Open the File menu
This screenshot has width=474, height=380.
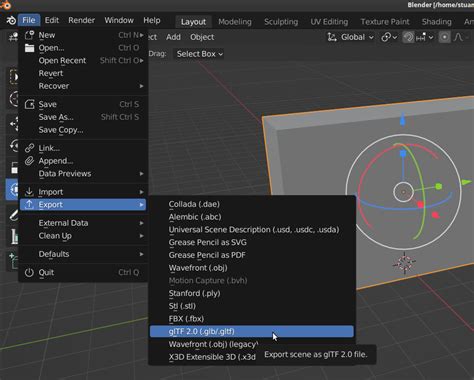29,20
